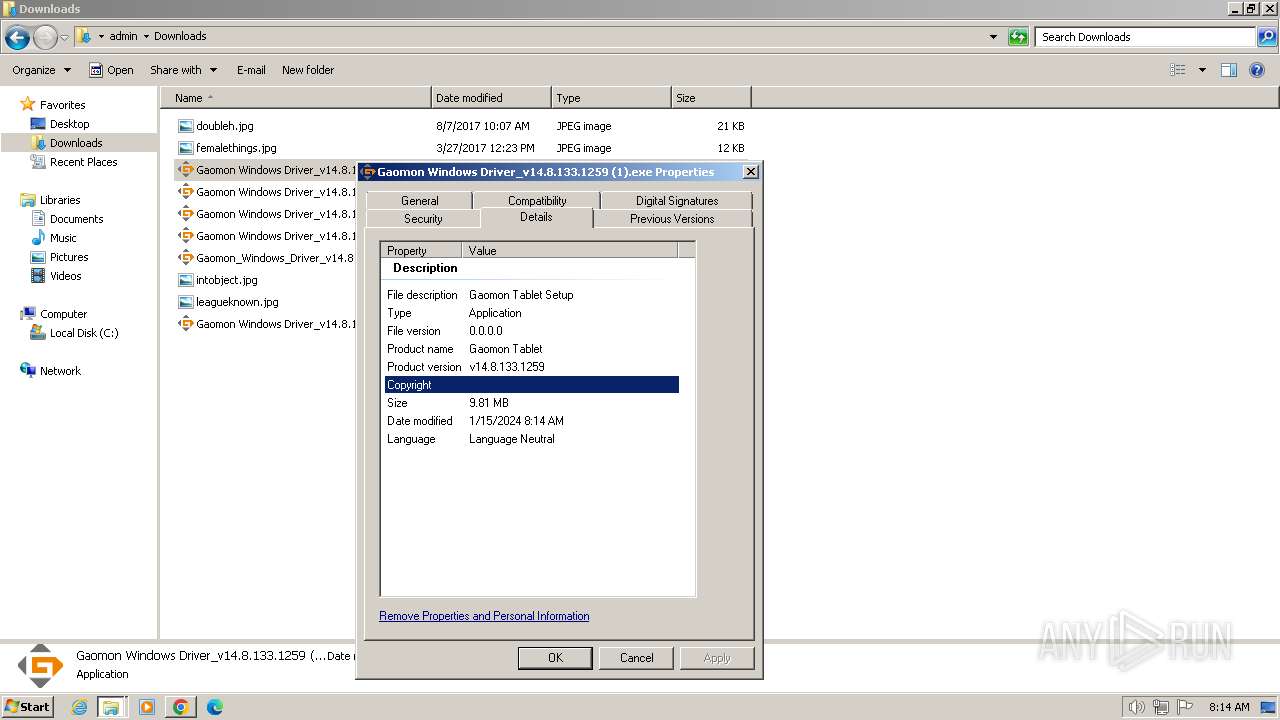Select the Product version property row
The image size is (1280, 720).
pos(532,367)
